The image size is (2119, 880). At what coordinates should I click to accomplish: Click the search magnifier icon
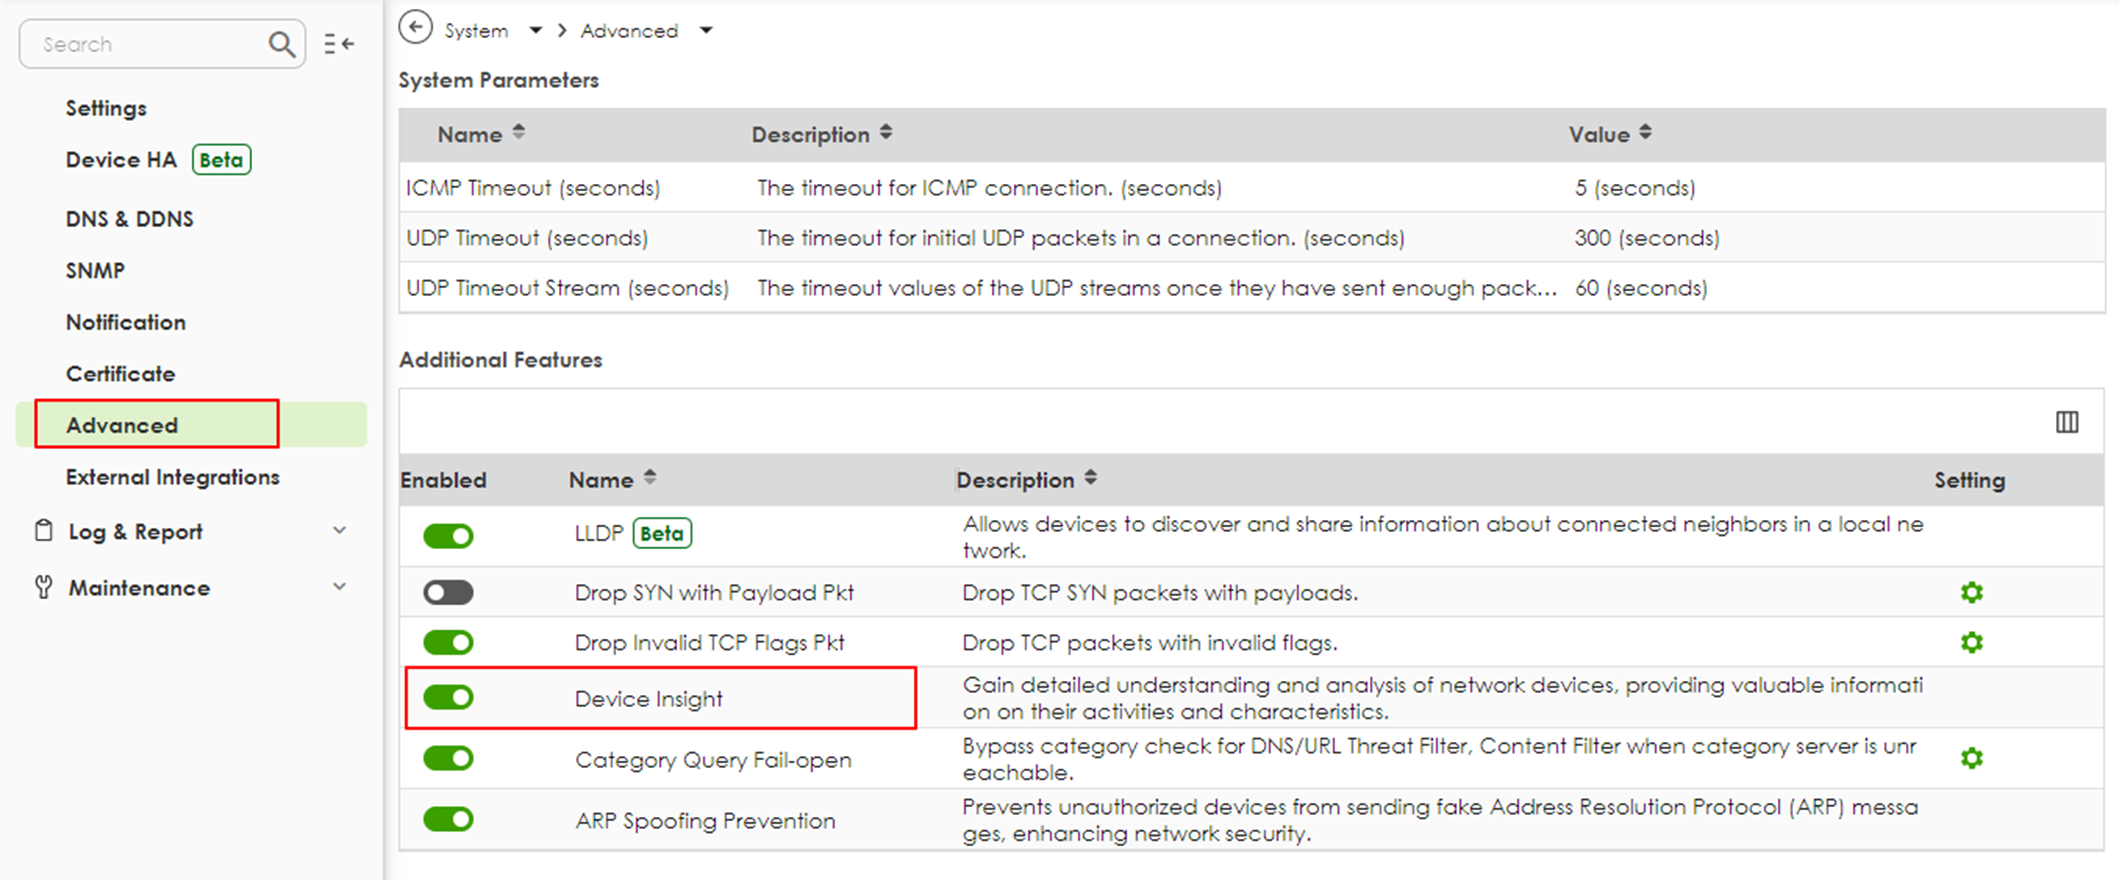tap(282, 44)
